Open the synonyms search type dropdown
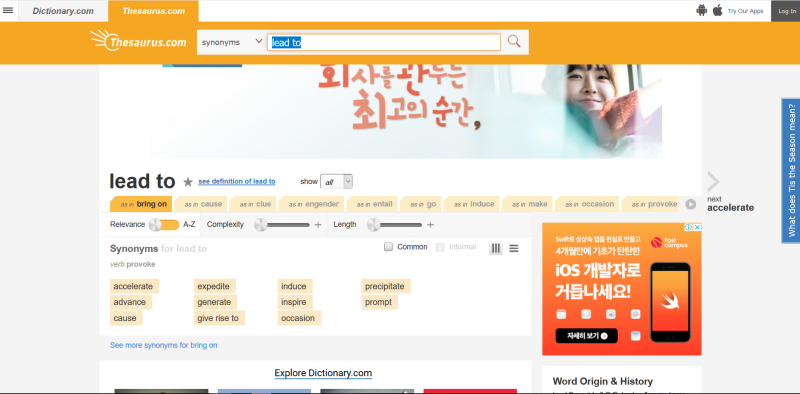 click(x=232, y=42)
